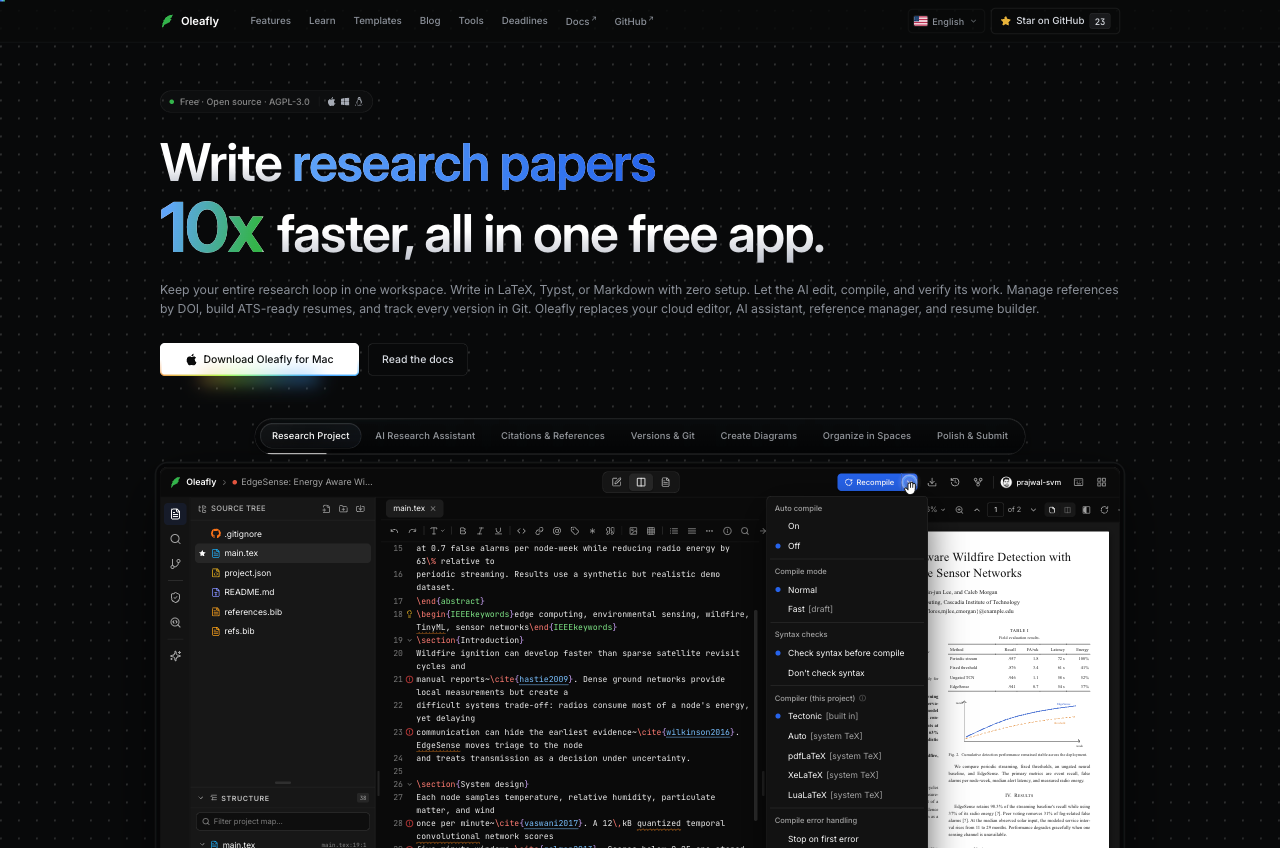
Task: Click the Filter project map input
Action: pos(283,821)
